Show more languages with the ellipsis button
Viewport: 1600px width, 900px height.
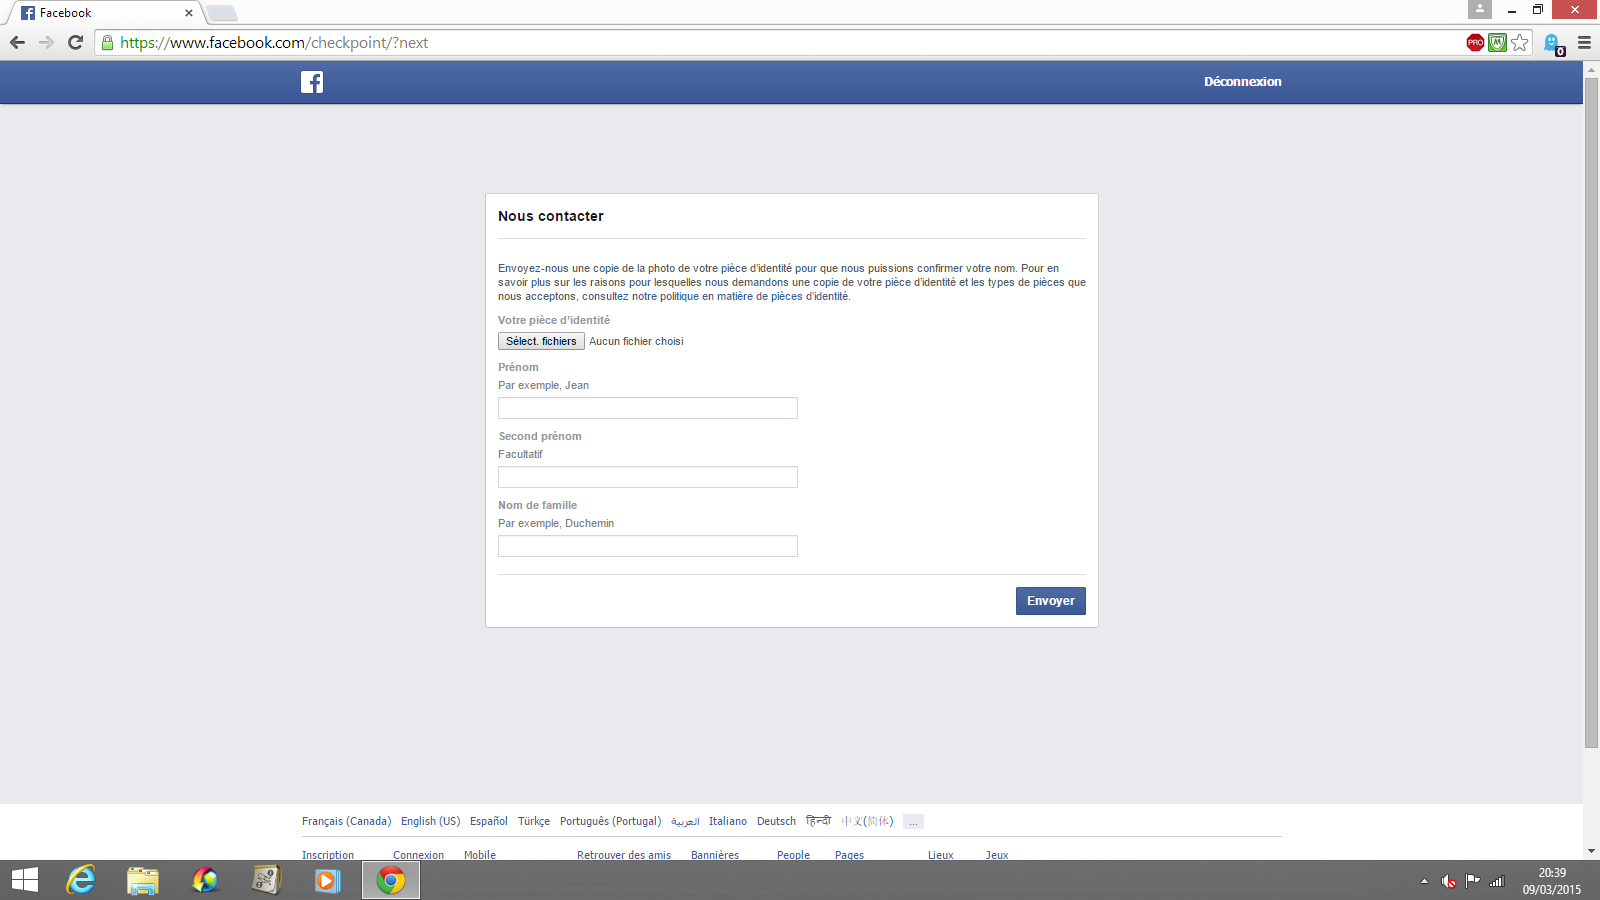913,822
